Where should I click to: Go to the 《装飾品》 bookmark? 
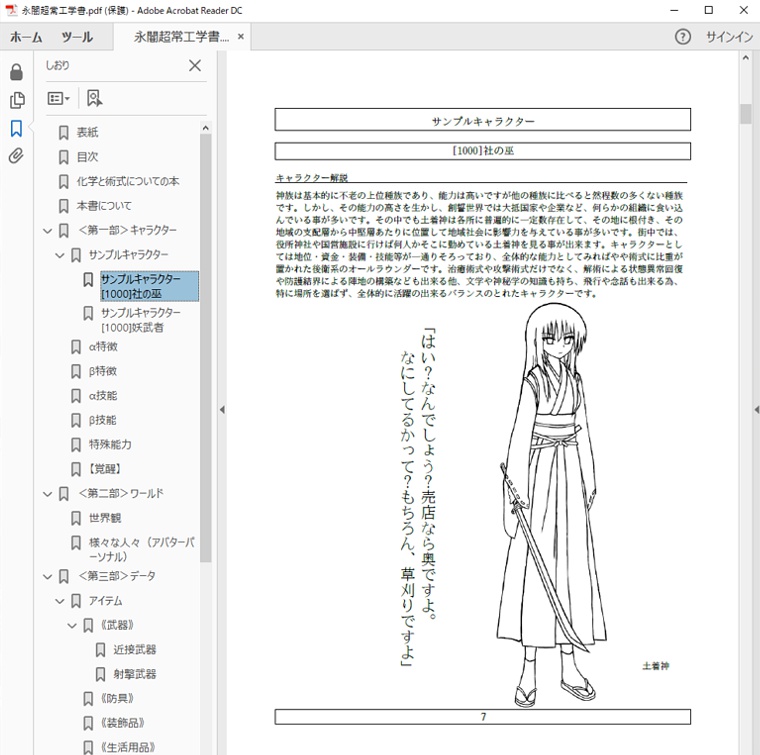[x=122, y=723]
